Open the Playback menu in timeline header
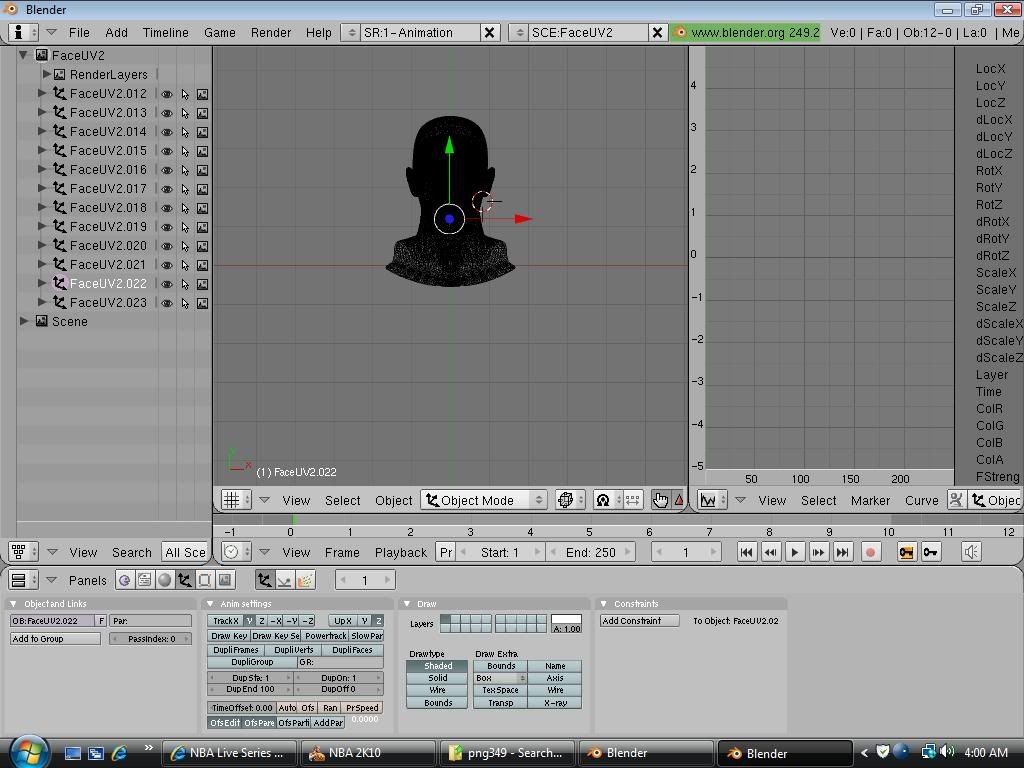The height and width of the screenshot is (768, 1024). click(400, 552)
